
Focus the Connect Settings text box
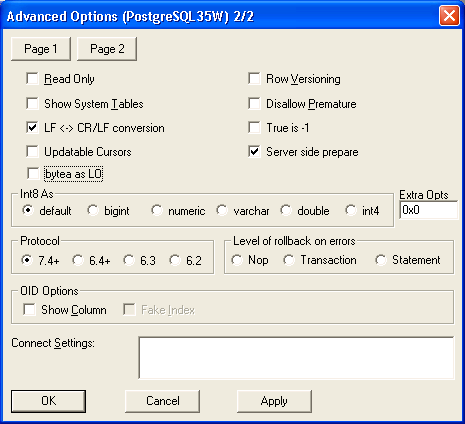[x=296, y=358]
